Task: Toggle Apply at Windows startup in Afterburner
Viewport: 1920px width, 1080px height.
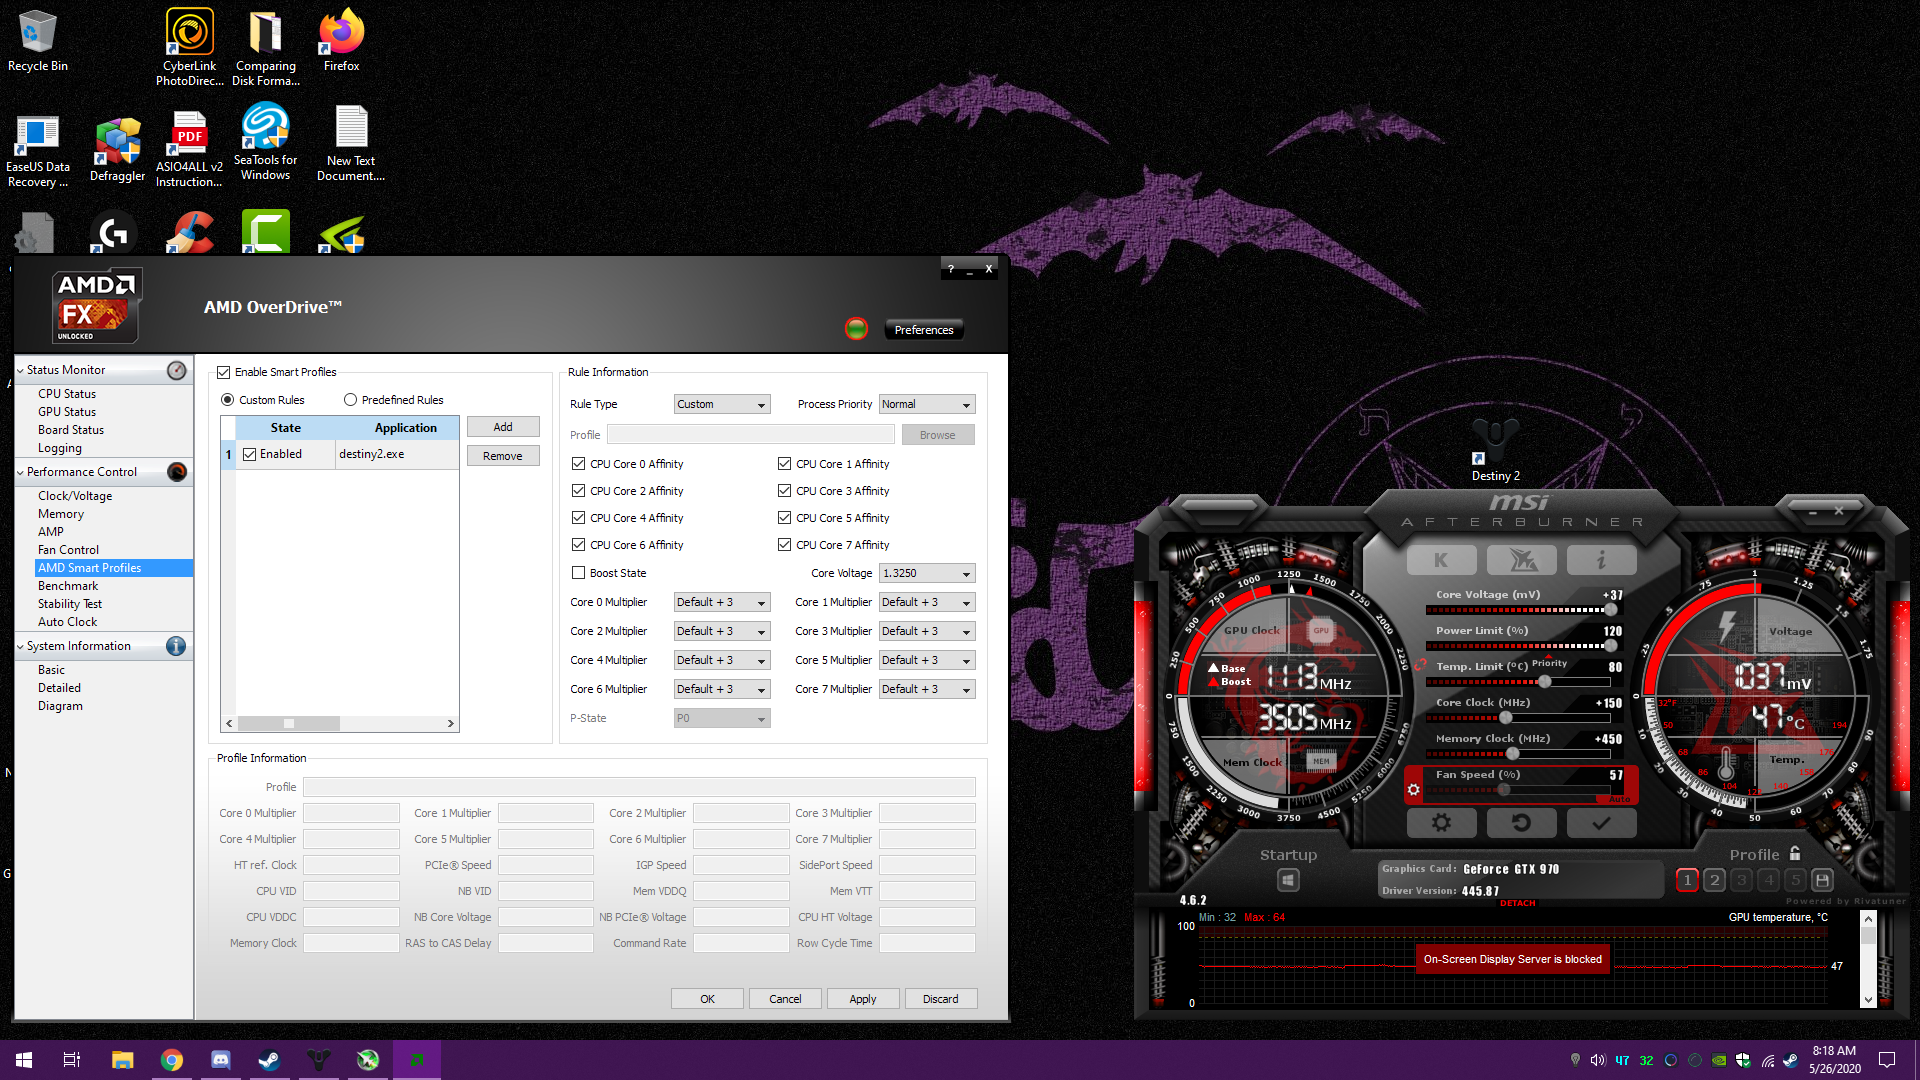Action: point(1288,880)
